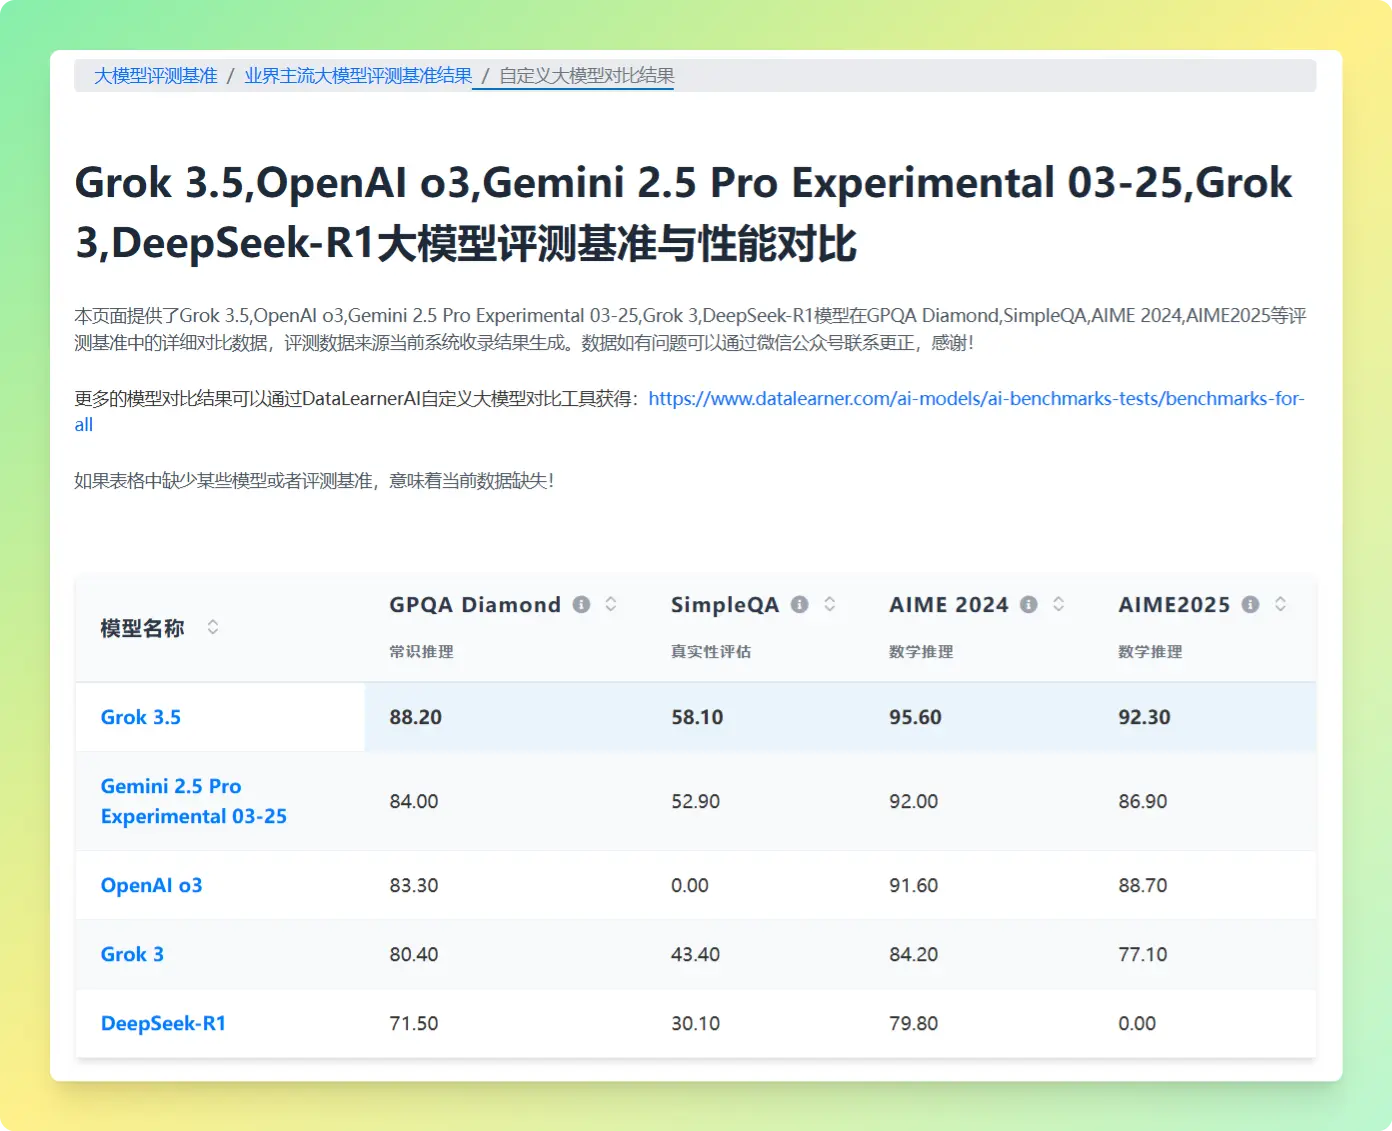Open the OpenAI o3 model link

click(x=151, y=885)
